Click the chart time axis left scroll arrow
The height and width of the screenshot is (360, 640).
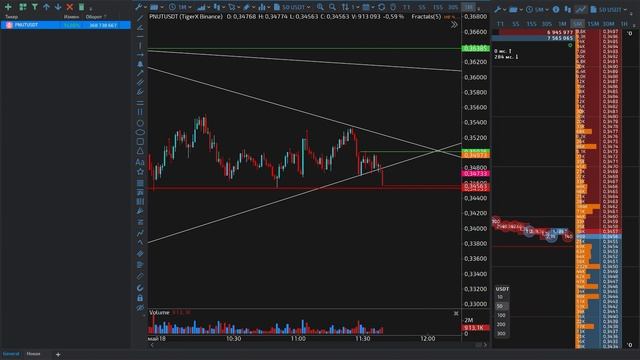click(152, 345)
